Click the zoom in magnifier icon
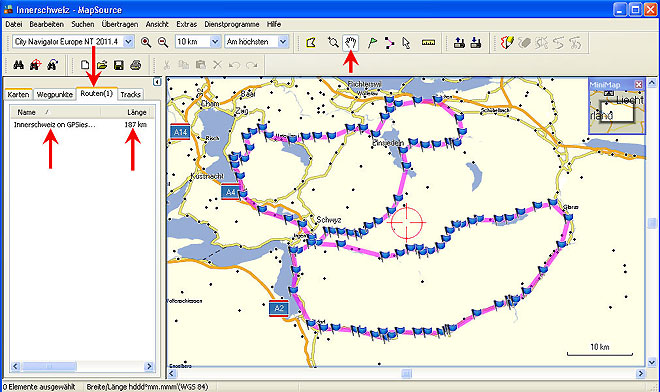The height and width of the screenshot is (392, 660). pyautogui.click(x=146, y=42)
